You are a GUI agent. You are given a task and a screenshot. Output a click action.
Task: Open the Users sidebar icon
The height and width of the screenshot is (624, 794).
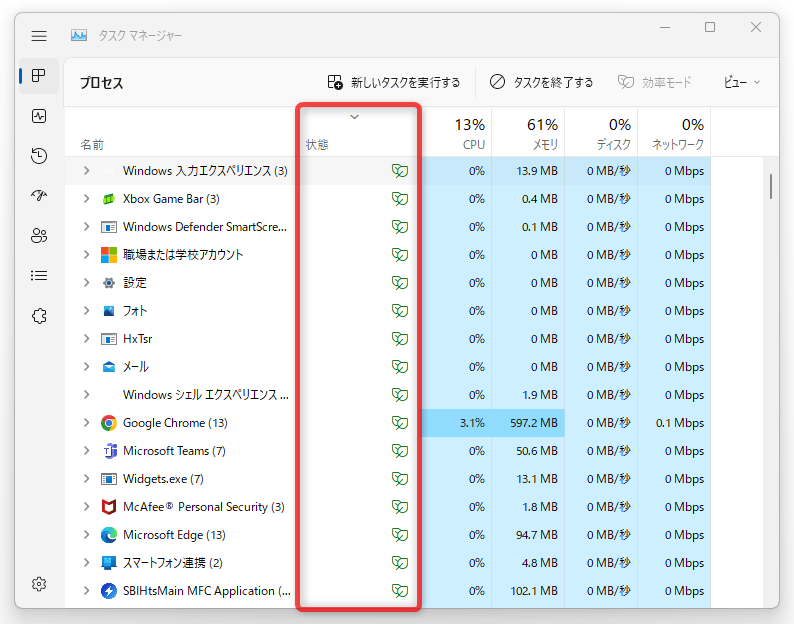coord(39,236)
